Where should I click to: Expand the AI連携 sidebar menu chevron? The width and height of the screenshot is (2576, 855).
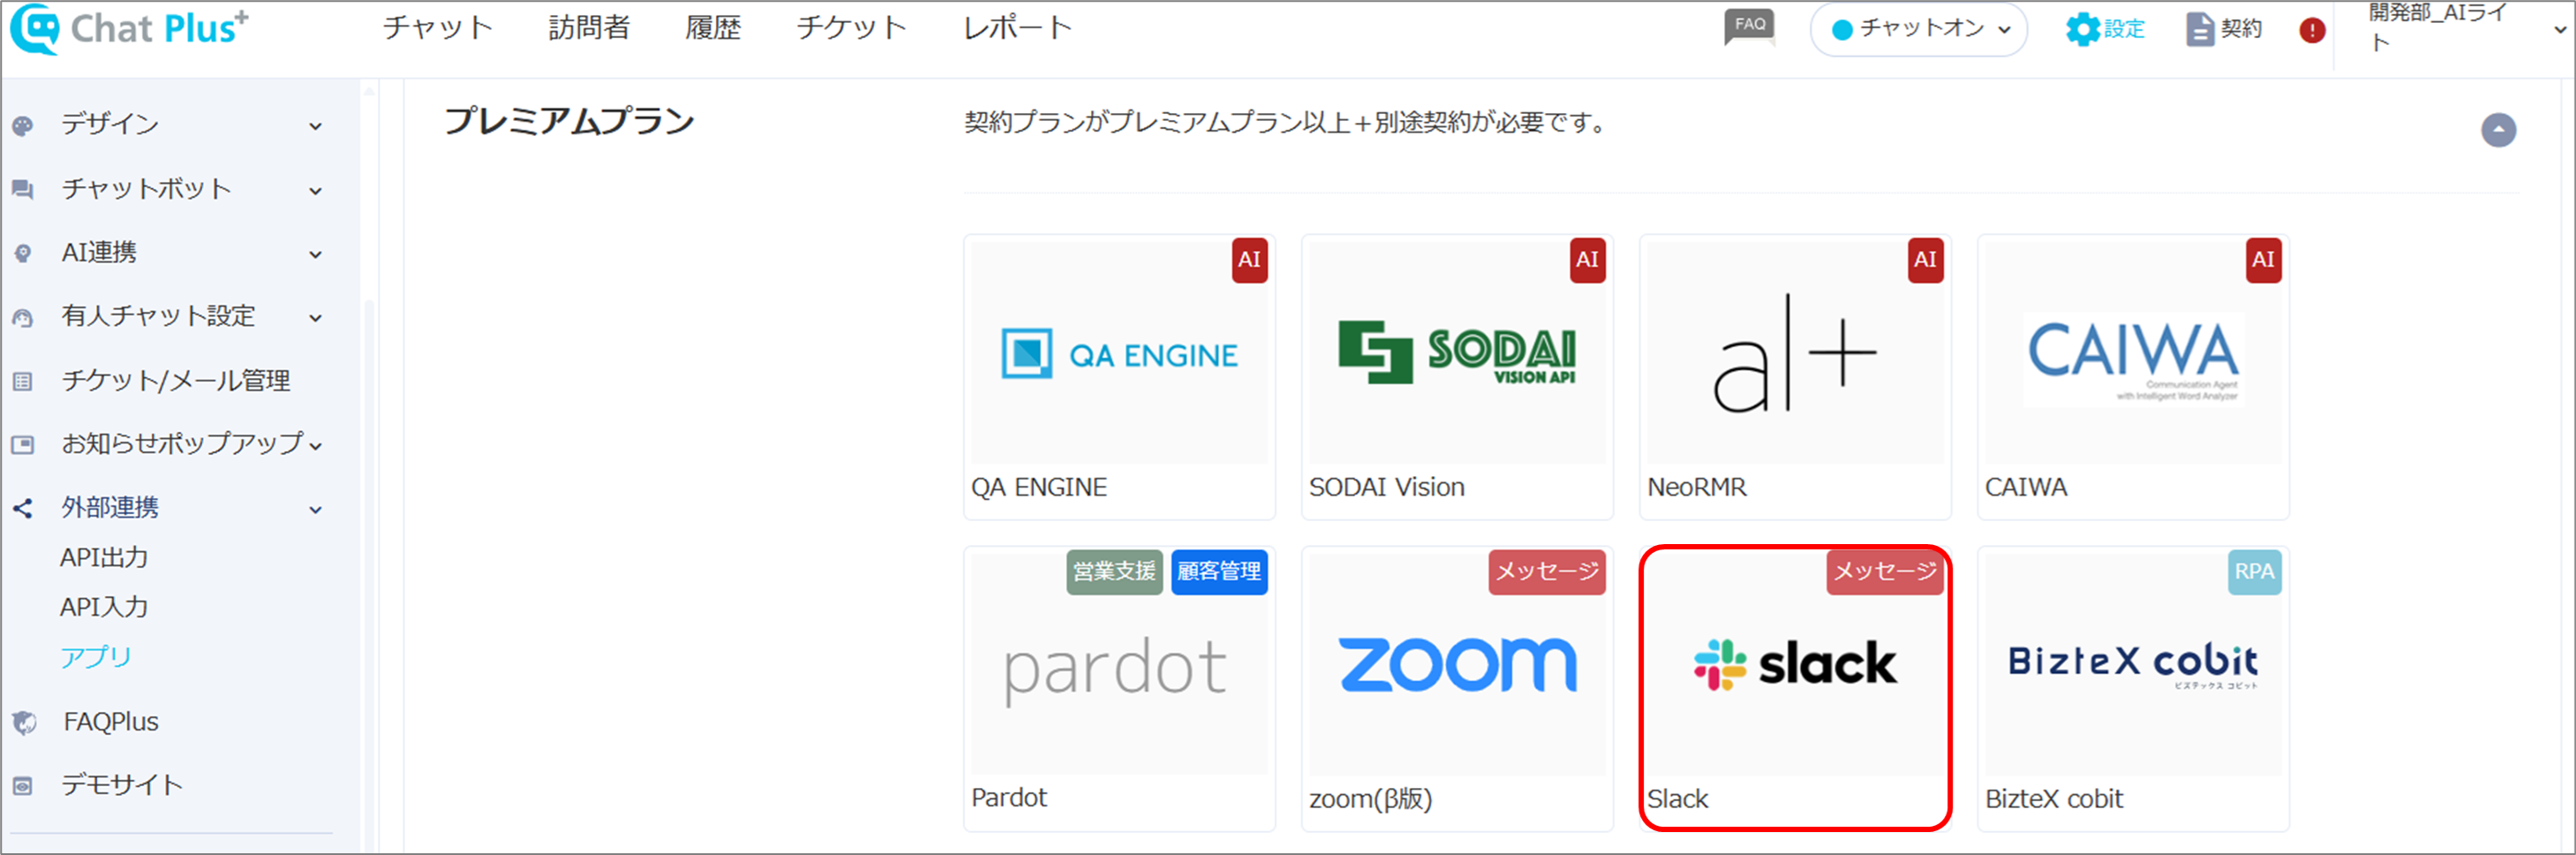click(x=316, y=254)
